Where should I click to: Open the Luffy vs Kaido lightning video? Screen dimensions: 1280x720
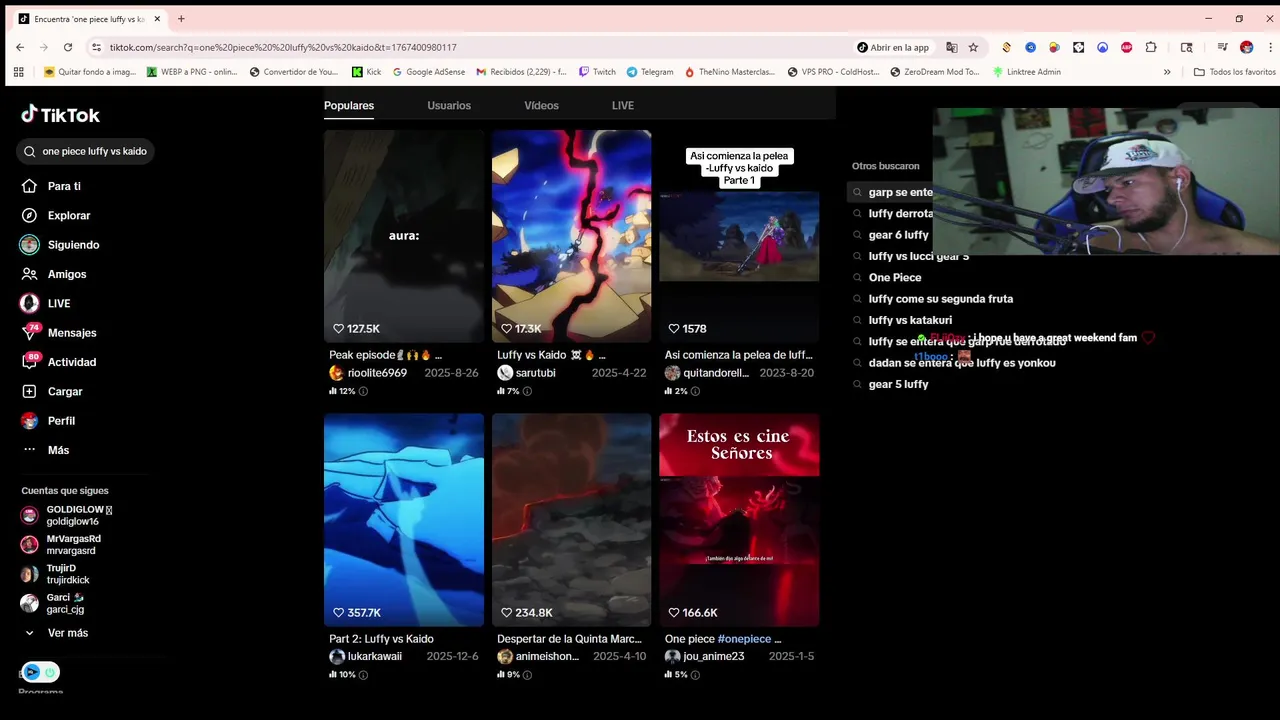coord(571,236)
